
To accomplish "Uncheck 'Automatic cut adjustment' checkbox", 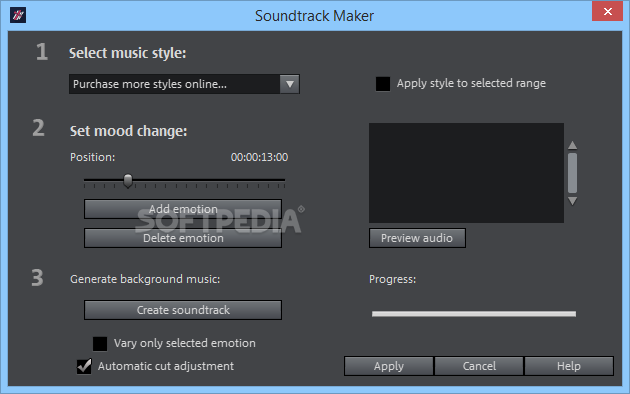I will click(x=84, y=366).
